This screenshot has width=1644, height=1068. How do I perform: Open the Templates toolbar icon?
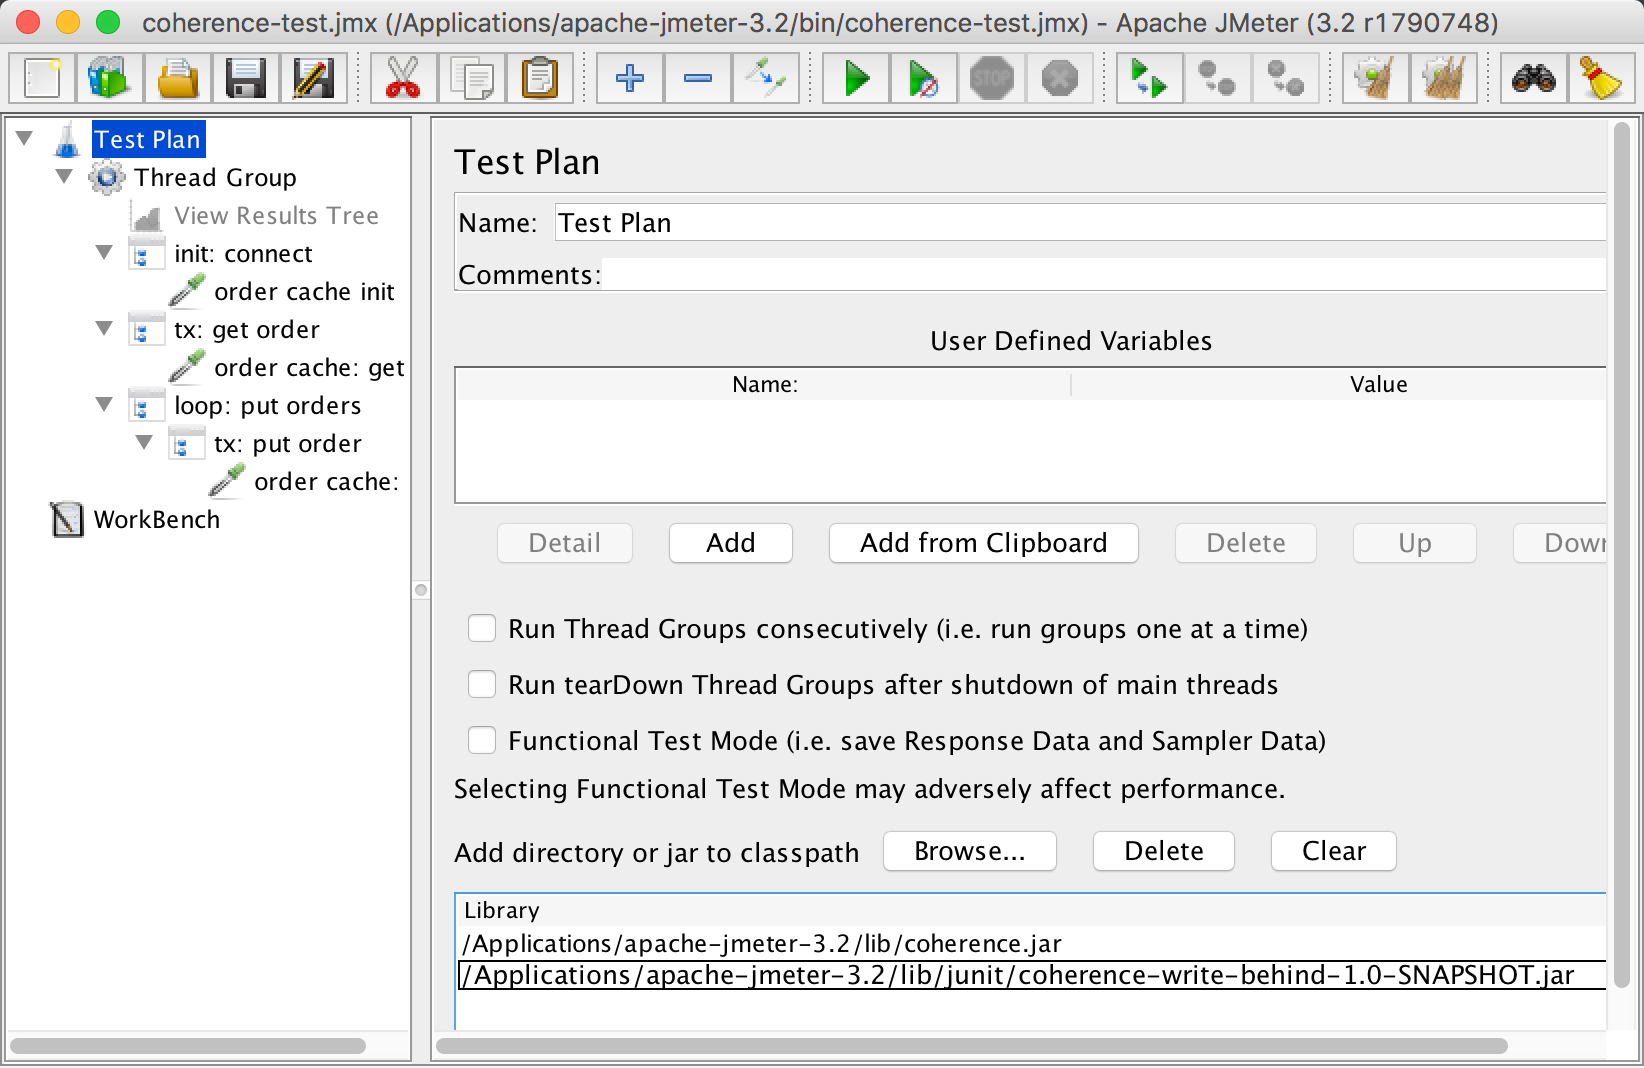[110, 78]
